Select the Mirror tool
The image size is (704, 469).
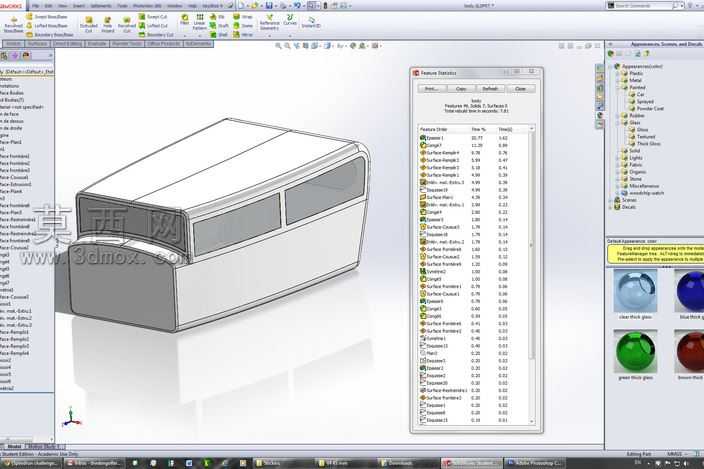point(243,35)
